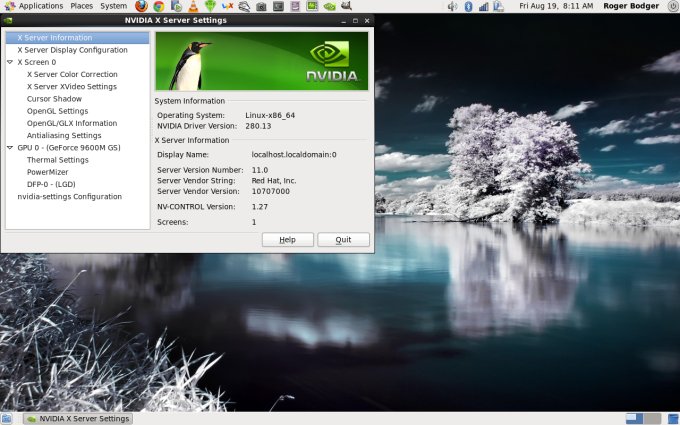Image resolution: width=680 pixels, height=425 pixels.
Task: Select GPU 0 - (GeForce 9600M GS)
Action: pyautogui.click(x=69, y=147)
